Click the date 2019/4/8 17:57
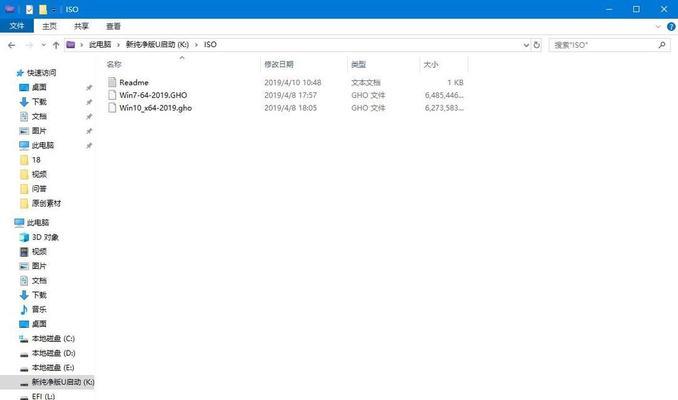 pyautogui.click(x=291, y=95)
